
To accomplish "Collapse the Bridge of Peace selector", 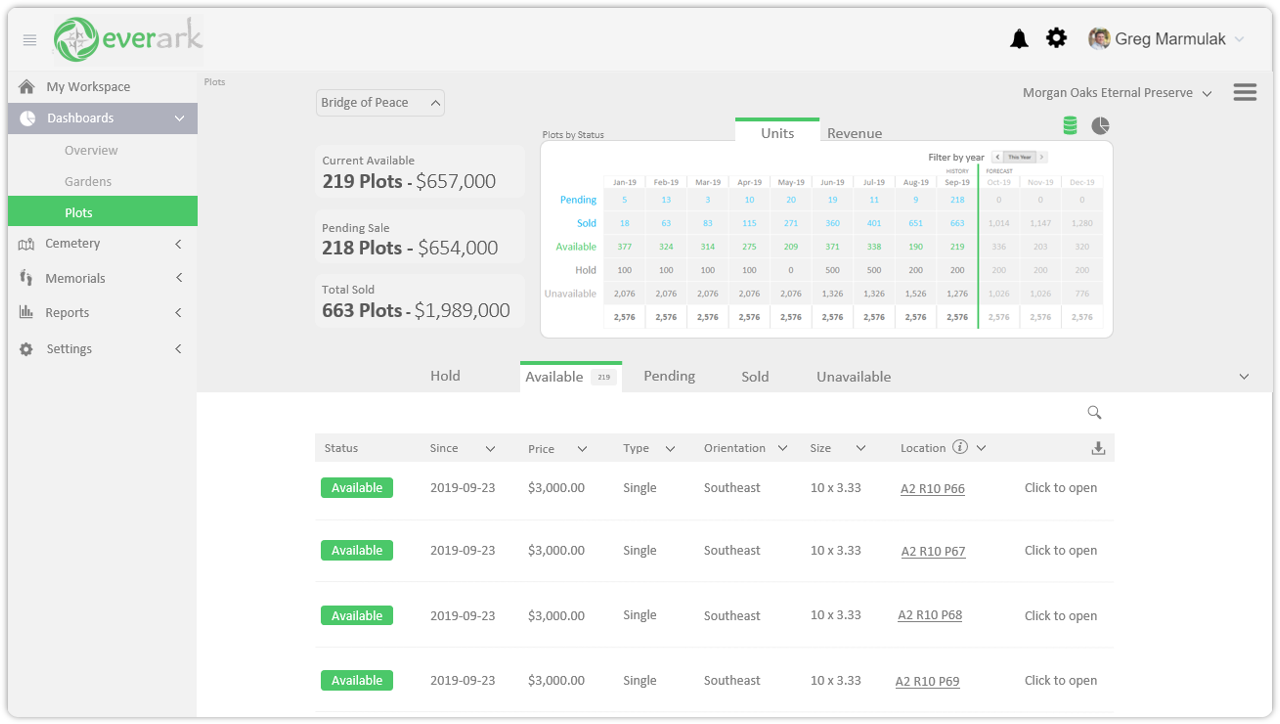I will coord(435,102).
